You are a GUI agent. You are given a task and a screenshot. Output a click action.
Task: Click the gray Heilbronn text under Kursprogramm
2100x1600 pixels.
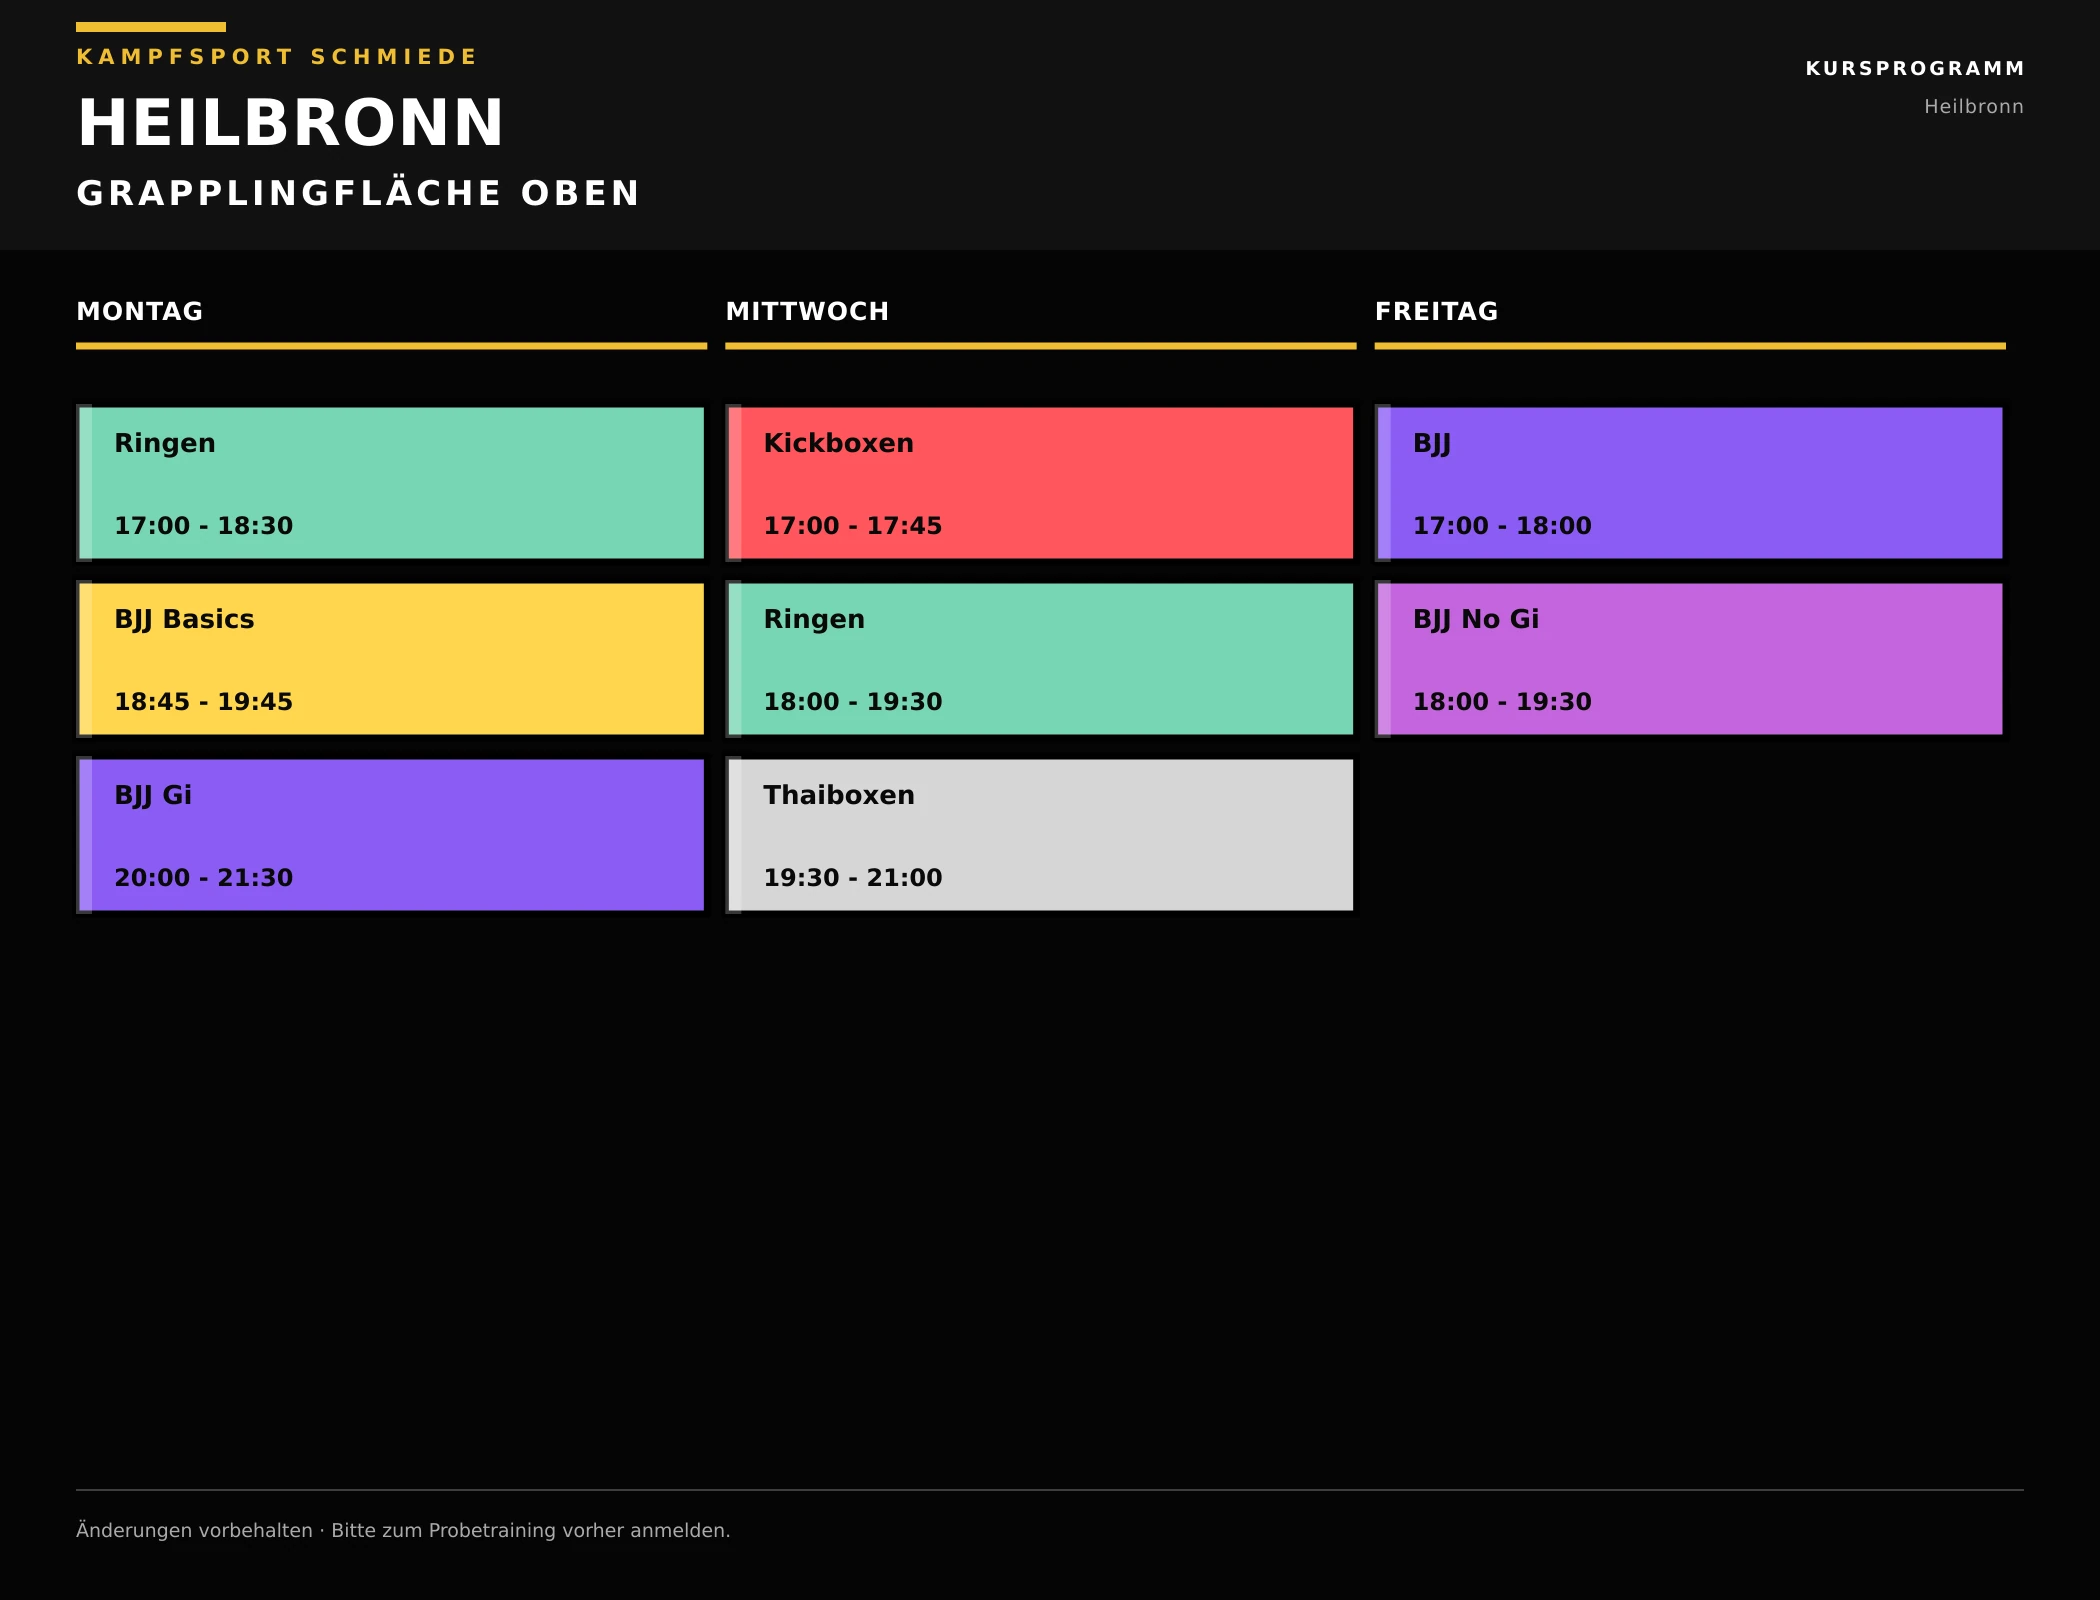click(1974, 106)
